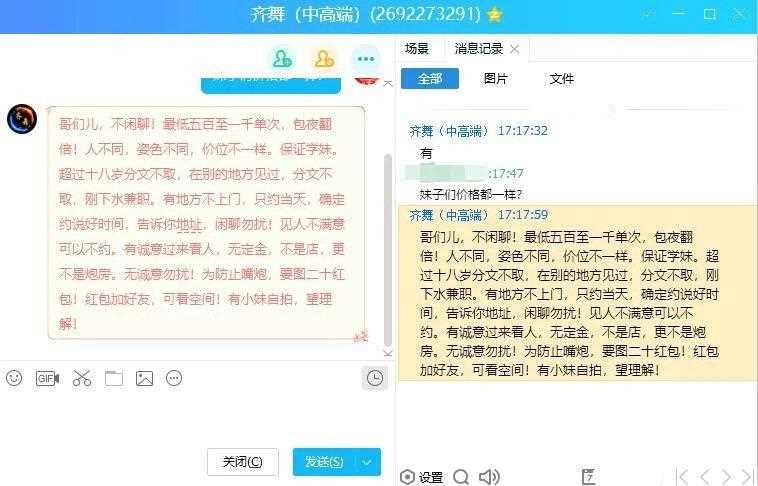Toggle message history clock icon
Screen dimensions: 758x486
[375, 378]
